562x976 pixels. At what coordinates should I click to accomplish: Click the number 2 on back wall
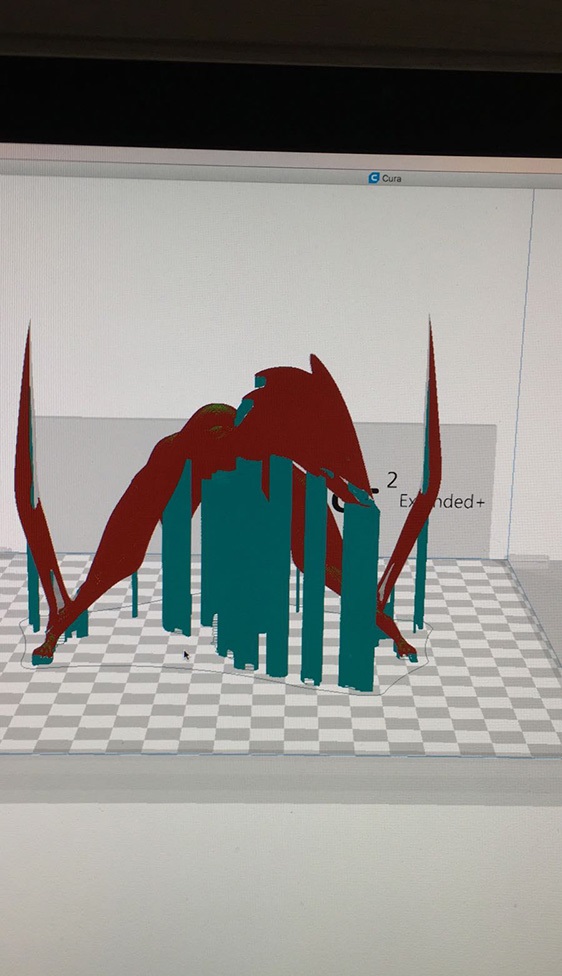pyautogui.click(x=392, y=480)
